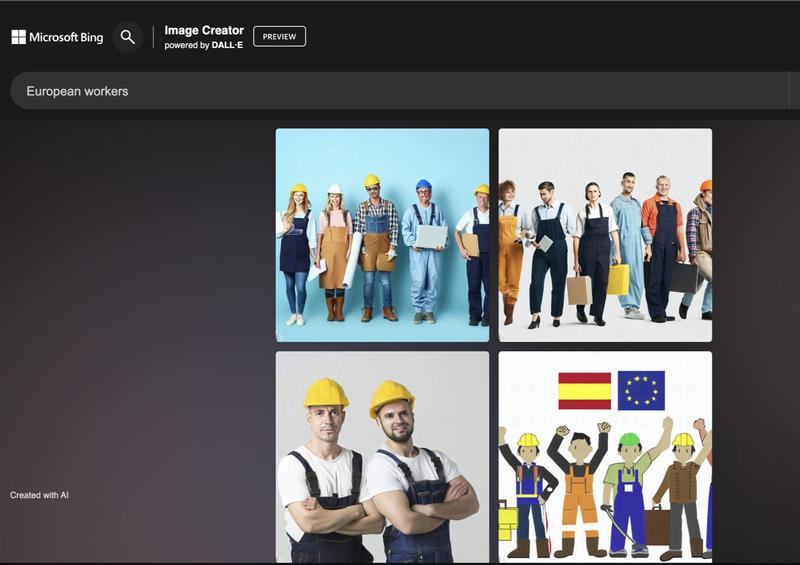Open the cartoon workers with flags image
This screenshot has height=565, width=800.
(605, 457)
